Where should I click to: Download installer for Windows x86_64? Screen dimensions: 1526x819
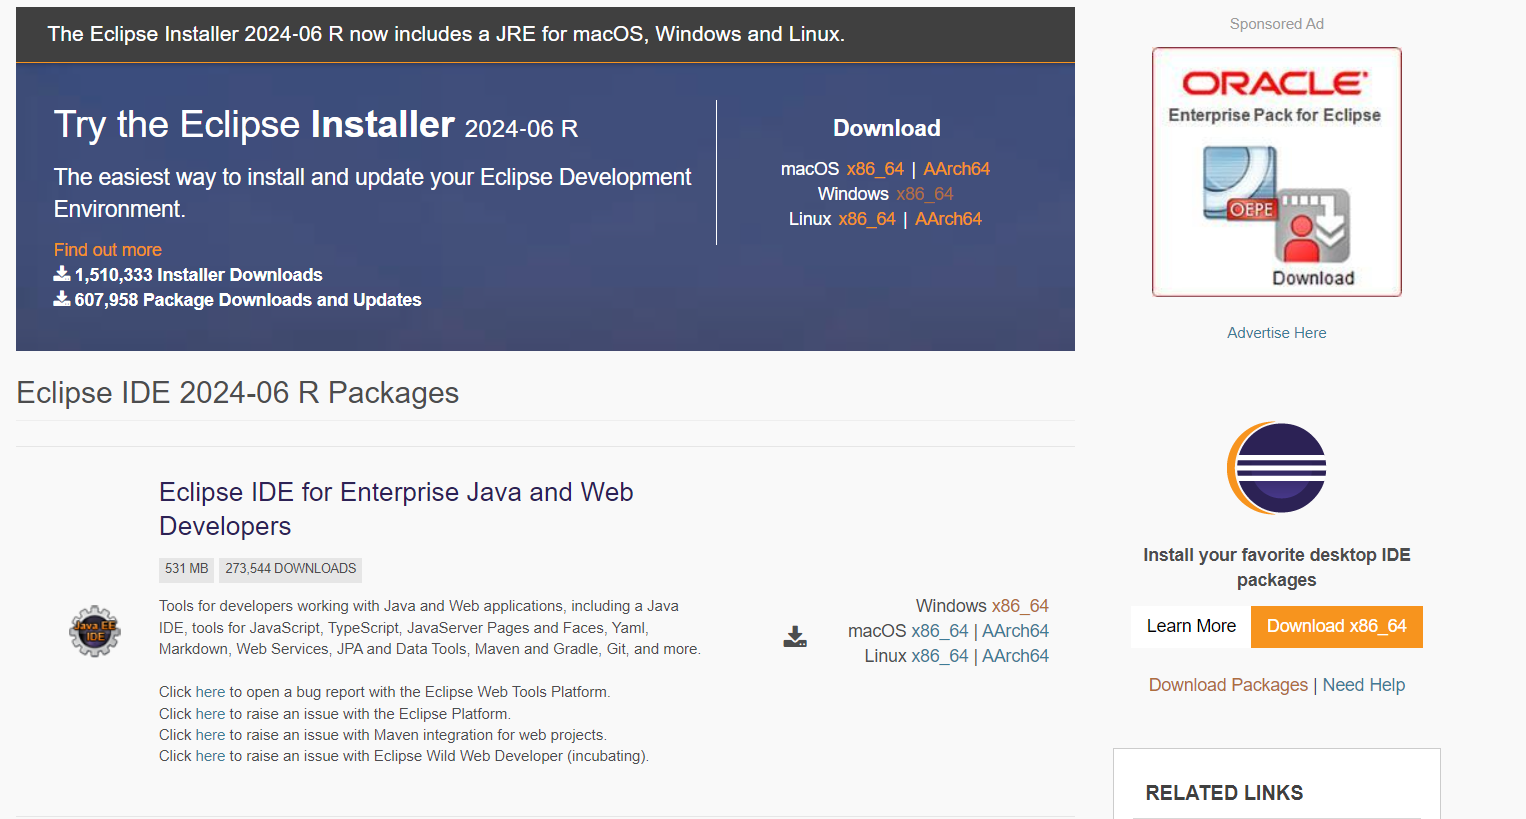pos(925,194)
